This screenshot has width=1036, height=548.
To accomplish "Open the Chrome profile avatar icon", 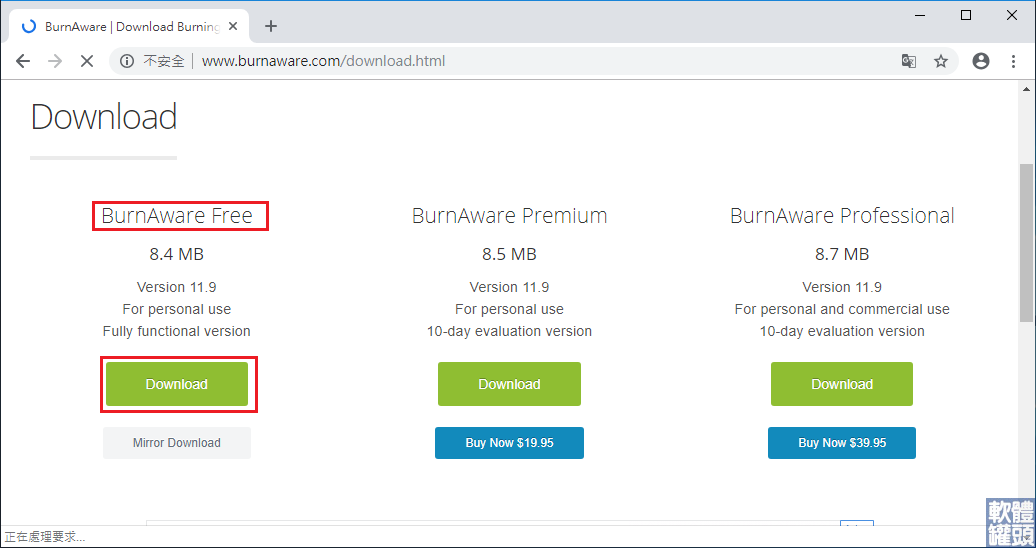I will point(981,61).
